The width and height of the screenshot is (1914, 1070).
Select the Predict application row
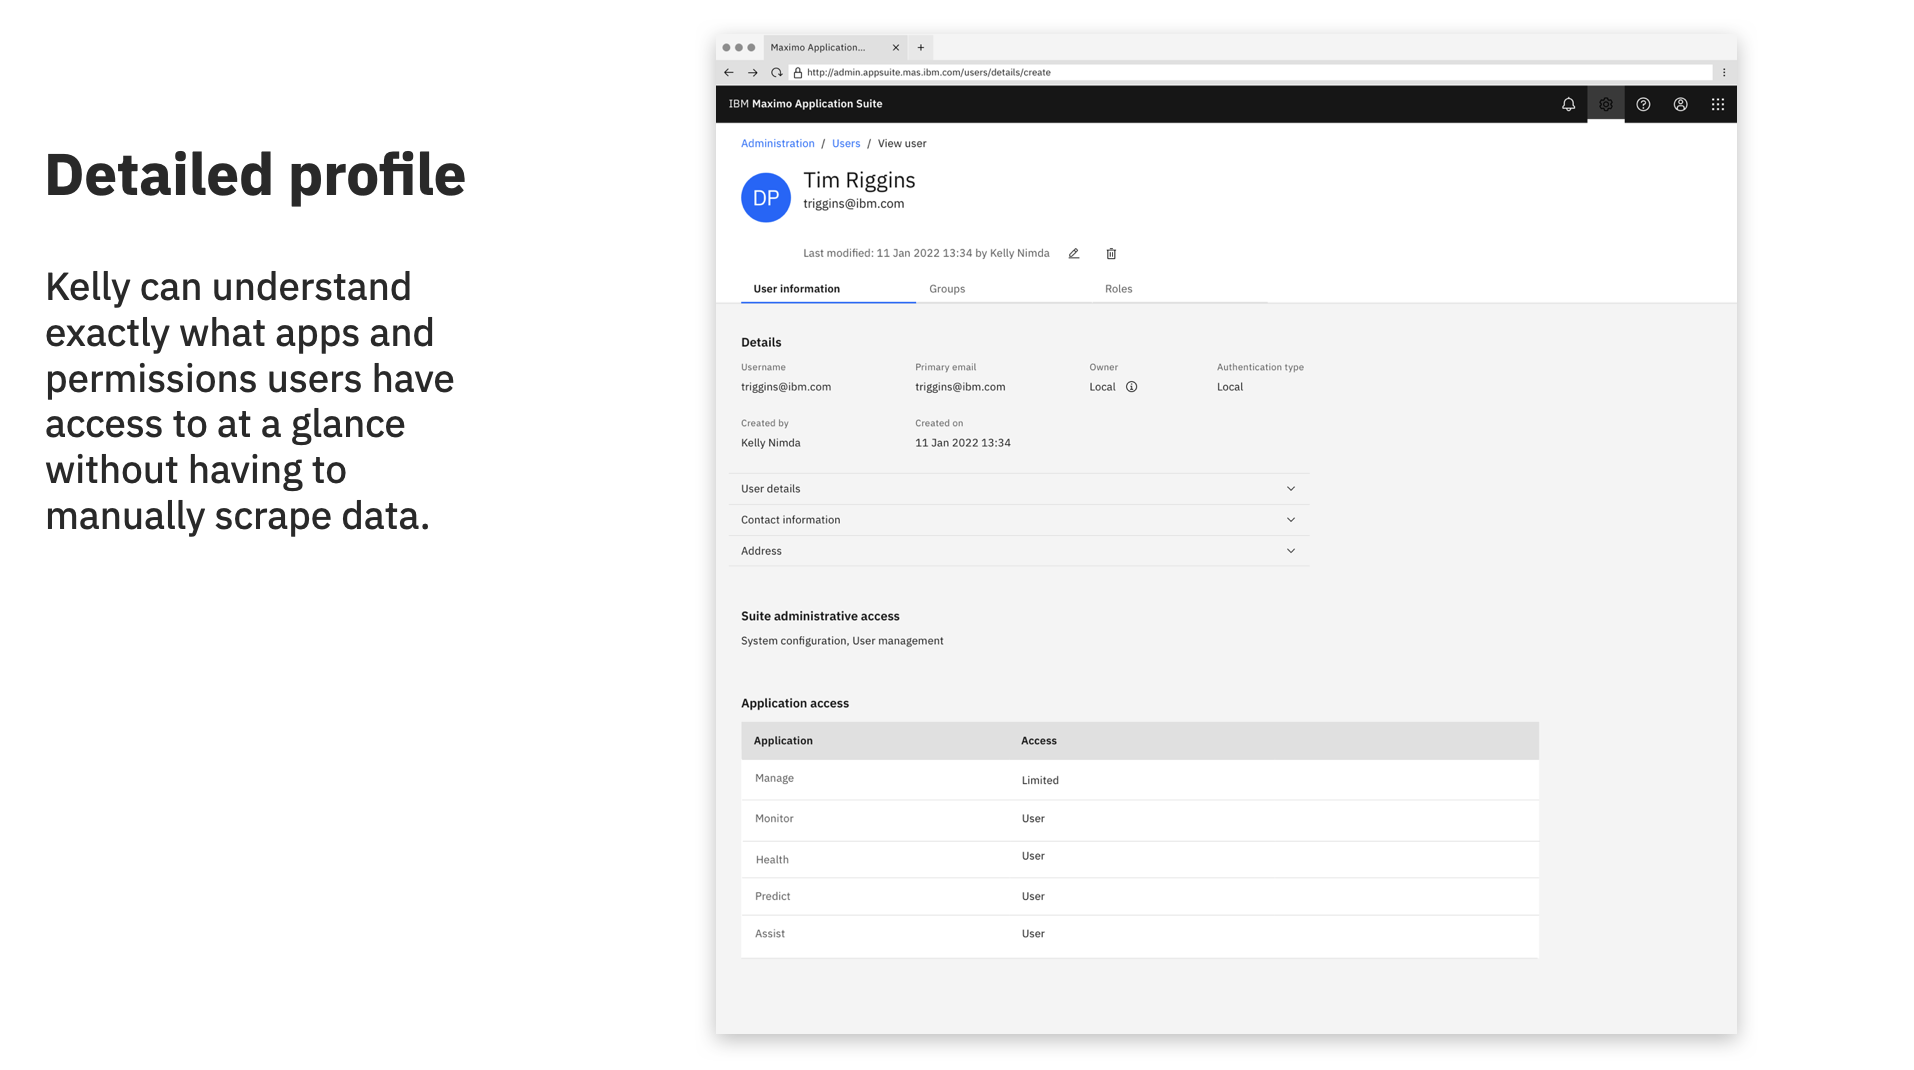pyautogui.click(x=1139, y=897)
